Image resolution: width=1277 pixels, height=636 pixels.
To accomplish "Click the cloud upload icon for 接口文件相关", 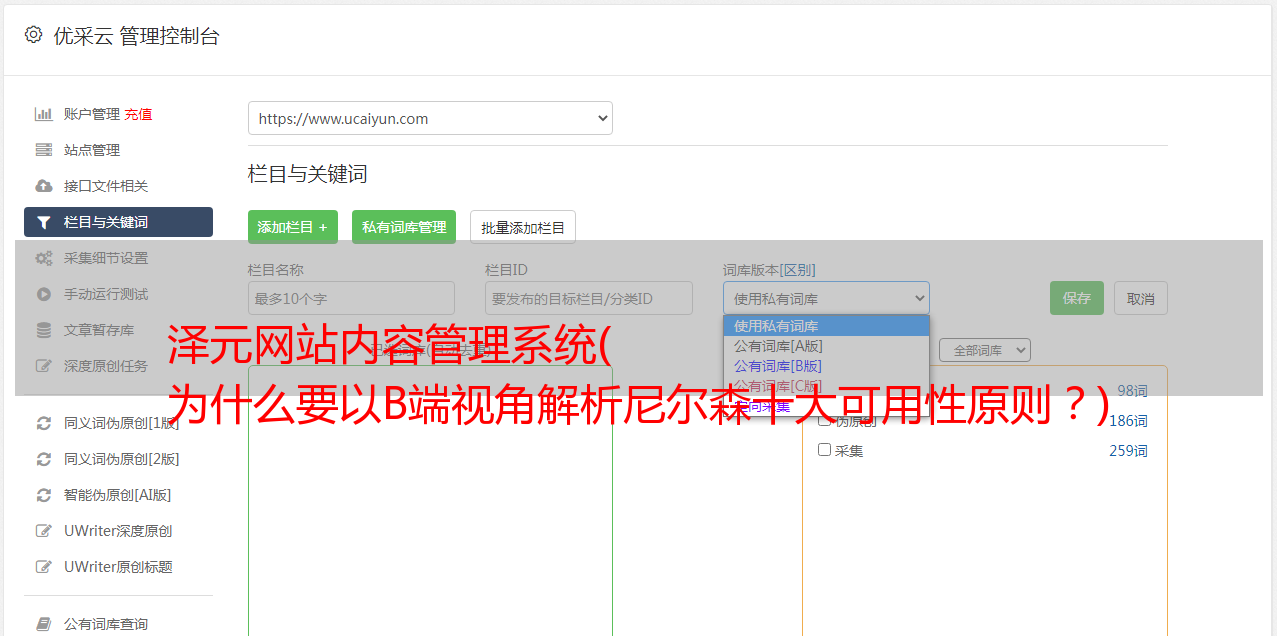I will (44, 186).
